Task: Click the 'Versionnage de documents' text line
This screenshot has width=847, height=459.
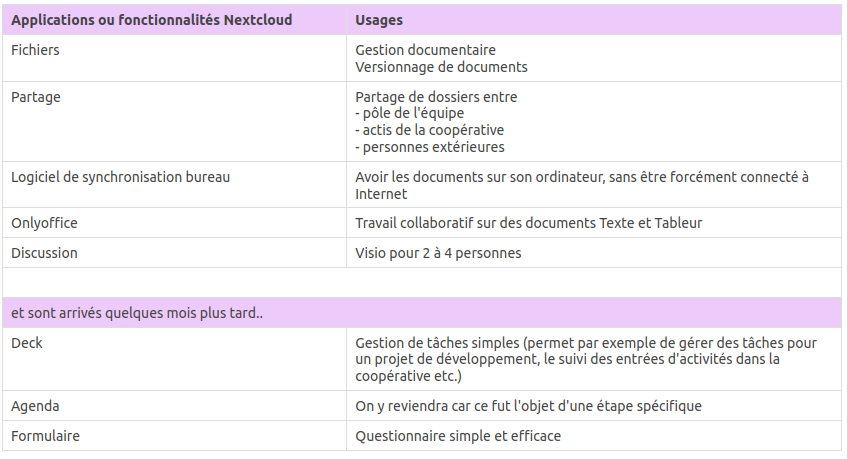Action: pos(441,67)
